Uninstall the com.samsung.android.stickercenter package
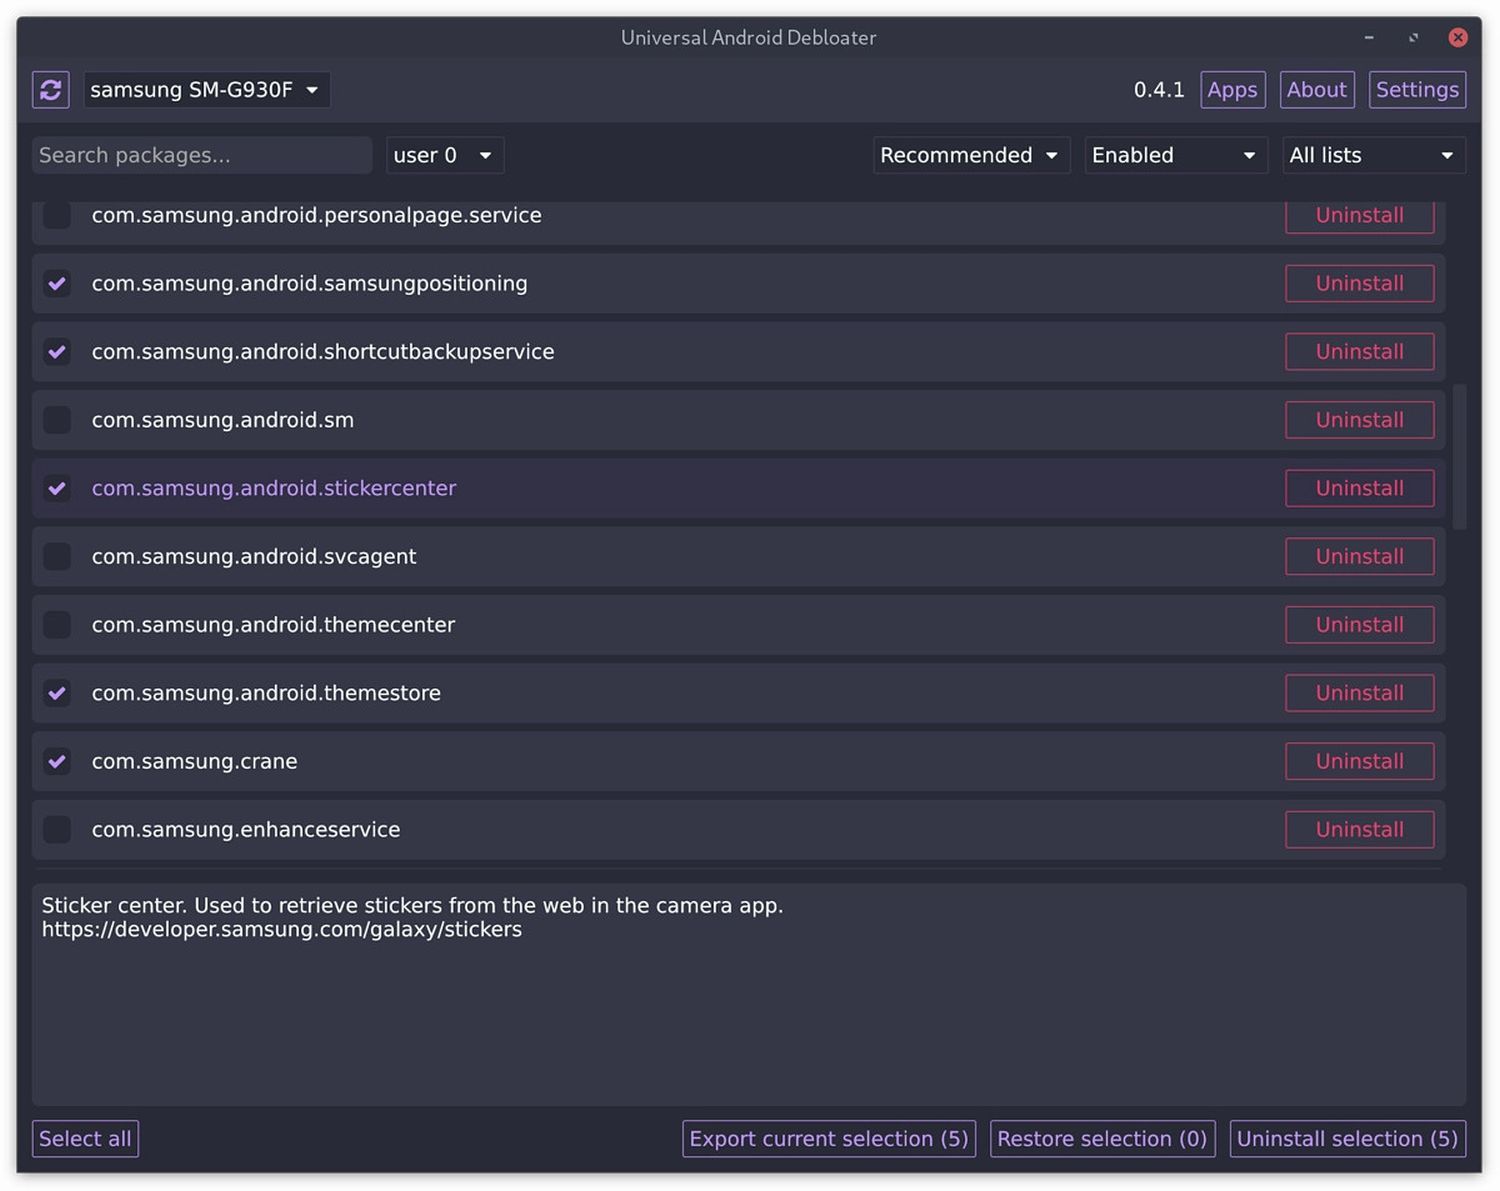This screenshot has height=1191, width=1500. 1358,489
